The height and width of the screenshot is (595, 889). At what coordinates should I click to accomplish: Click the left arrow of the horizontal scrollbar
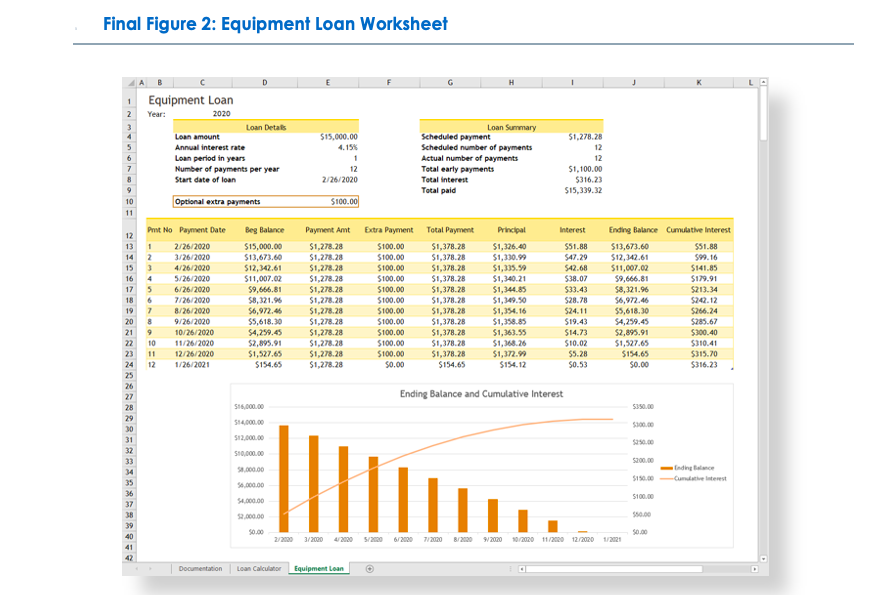coord(521,568)
